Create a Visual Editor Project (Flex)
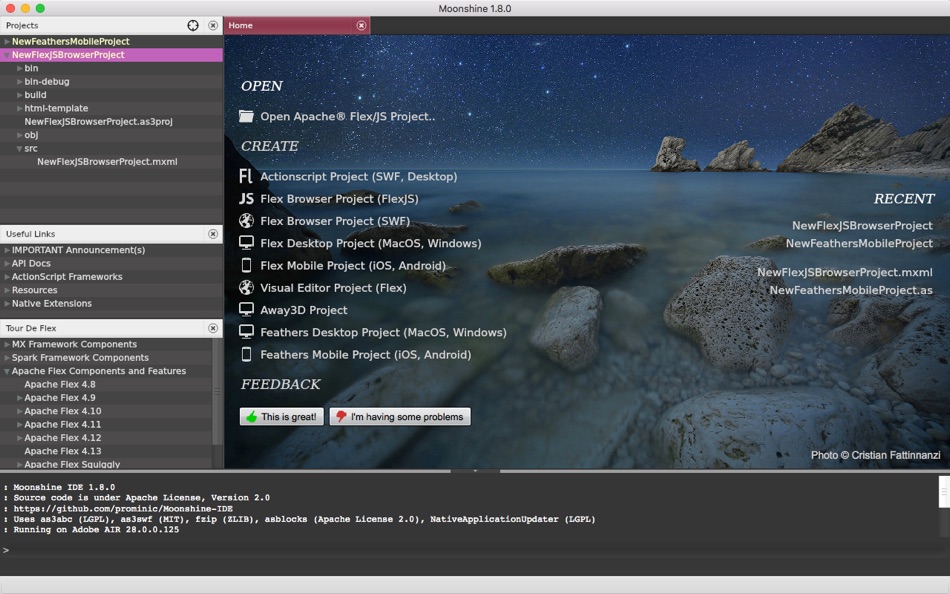The image size is (950, 594). point(333,288)
